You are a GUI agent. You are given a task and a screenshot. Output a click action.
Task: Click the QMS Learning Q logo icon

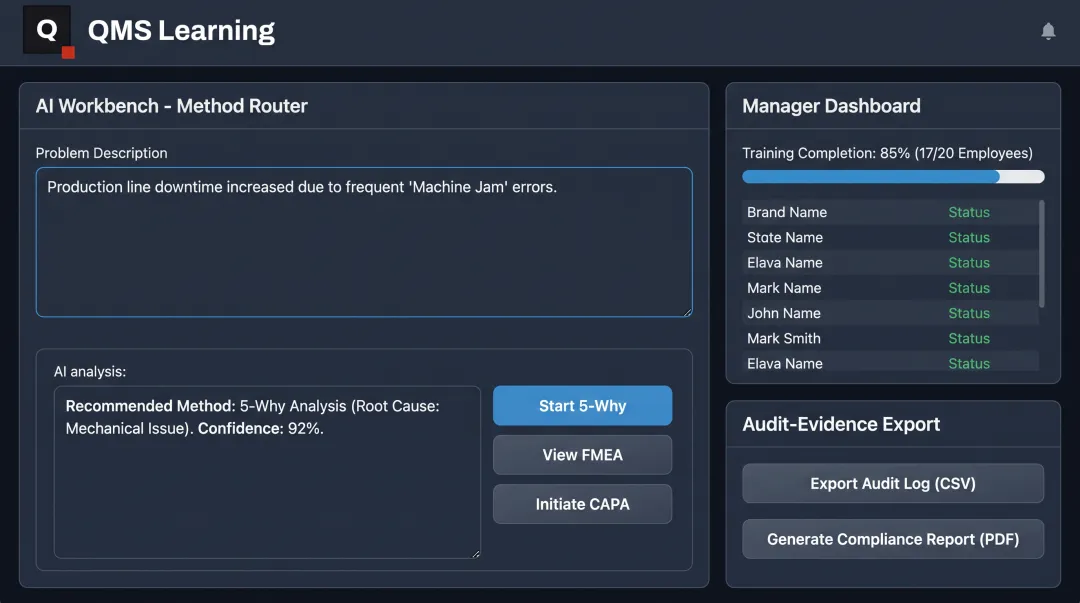click(48, 30)
